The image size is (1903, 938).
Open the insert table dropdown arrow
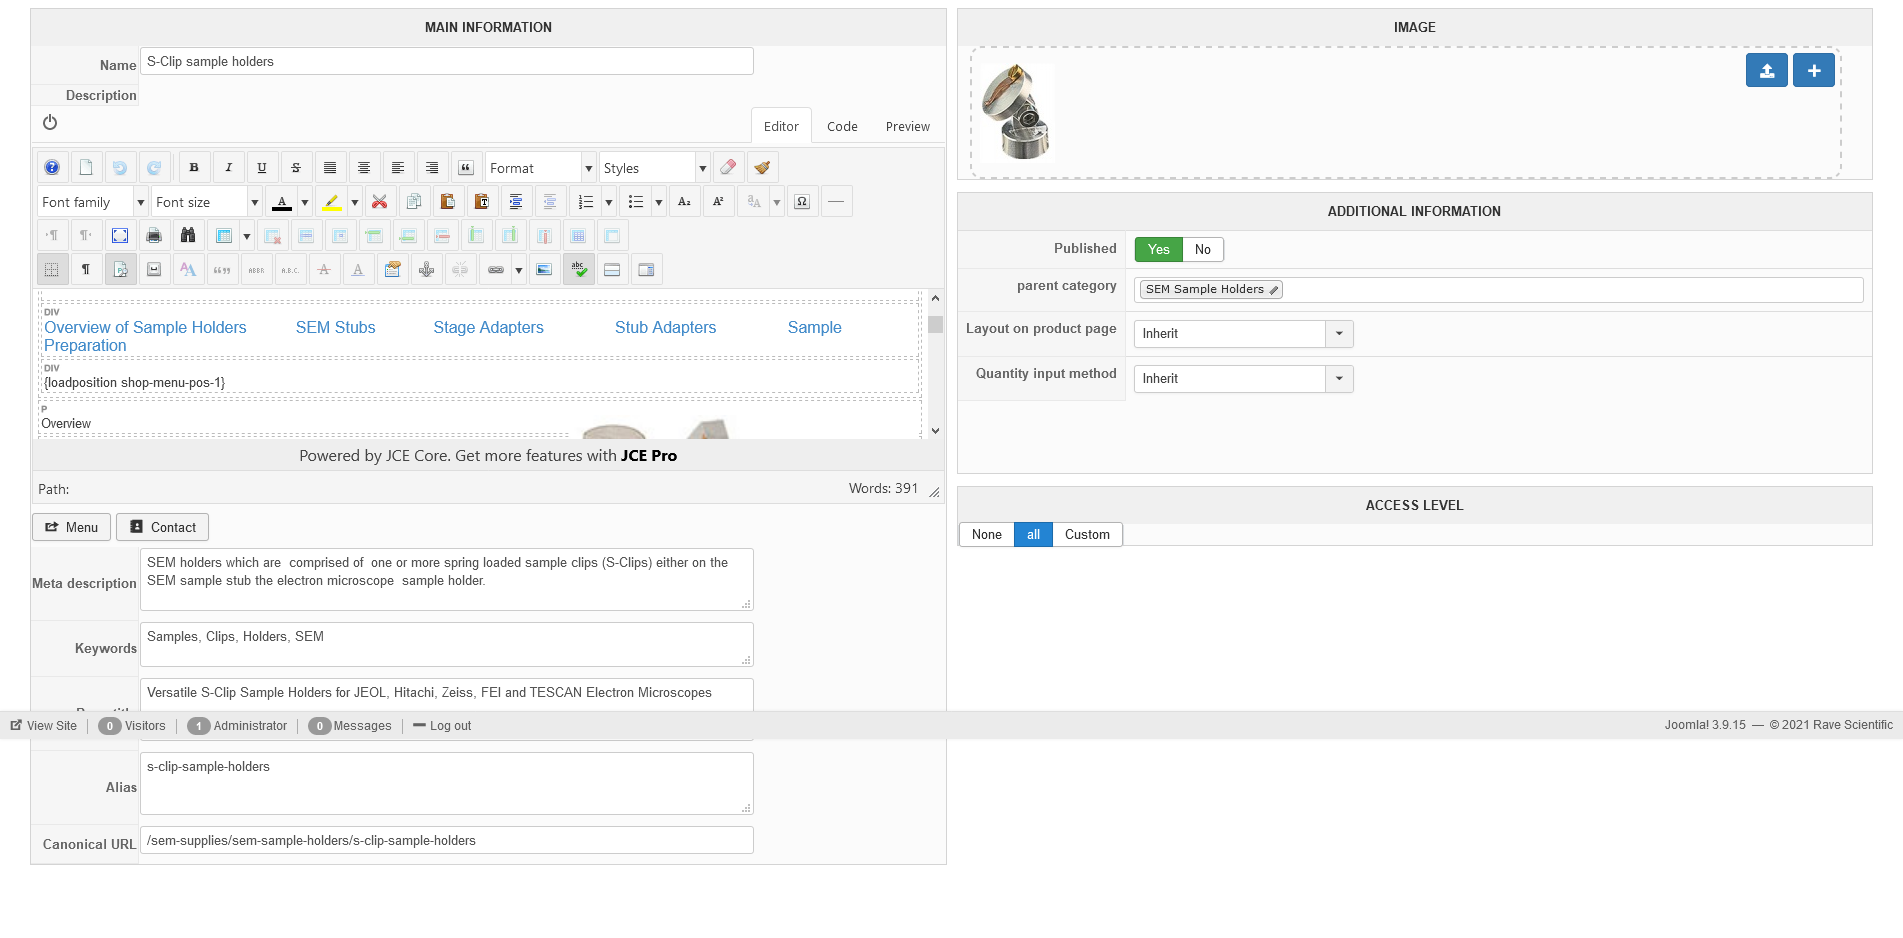(x=247, y=236)
